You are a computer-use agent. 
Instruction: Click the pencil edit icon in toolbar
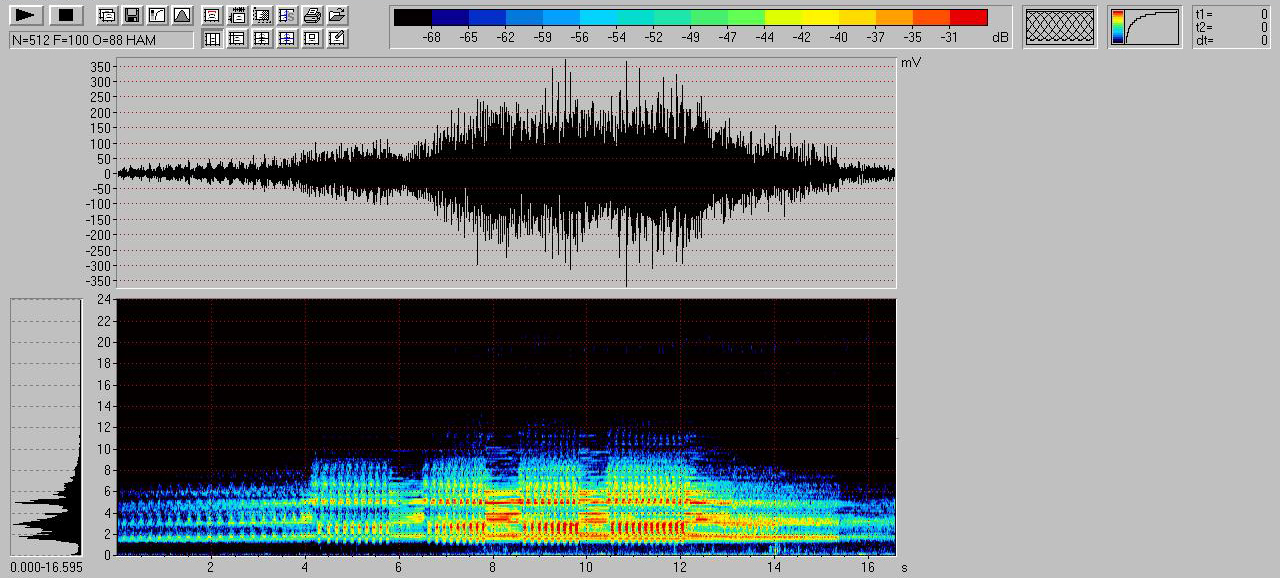[x=338, y=39]
